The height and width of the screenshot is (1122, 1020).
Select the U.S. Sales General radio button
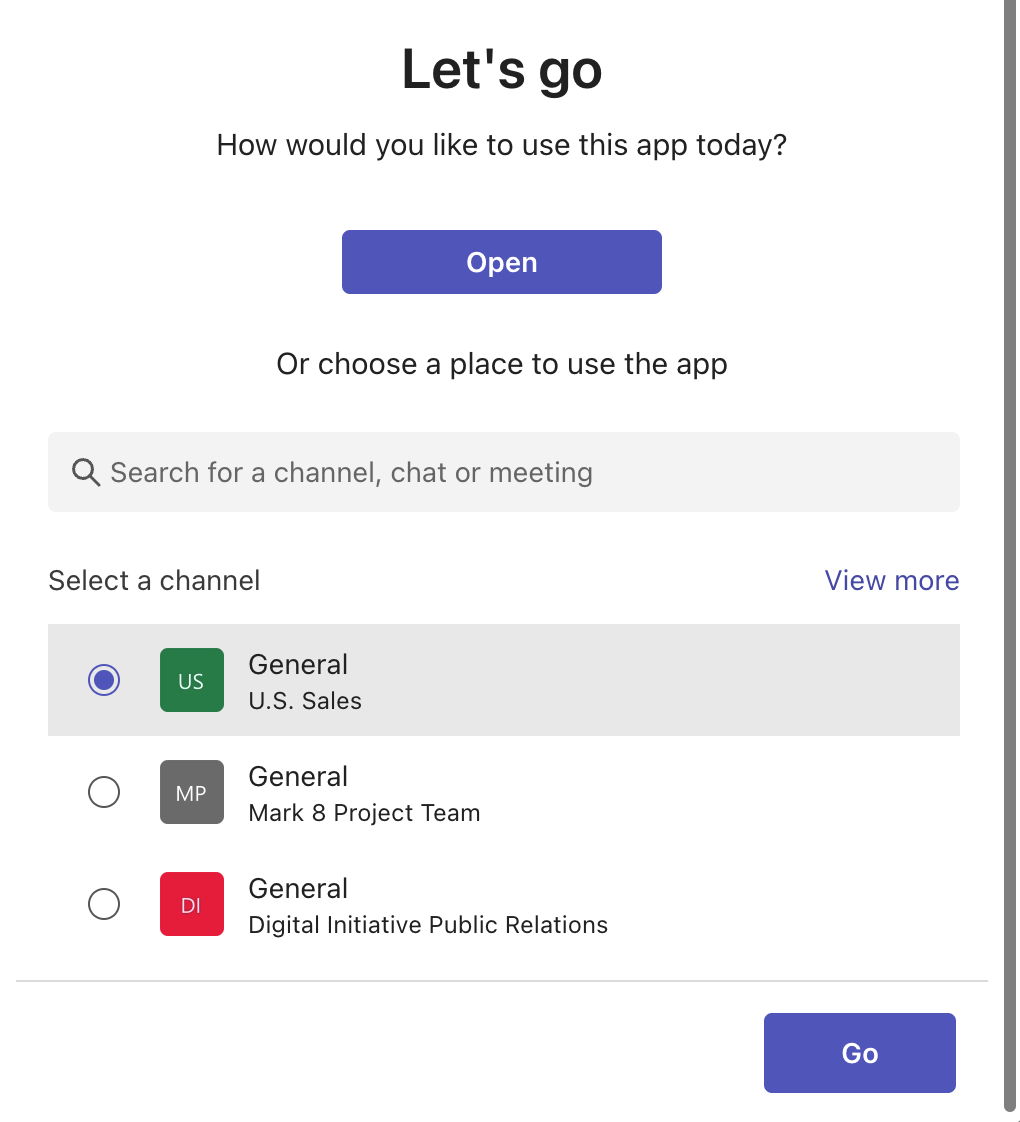point(104,680)
